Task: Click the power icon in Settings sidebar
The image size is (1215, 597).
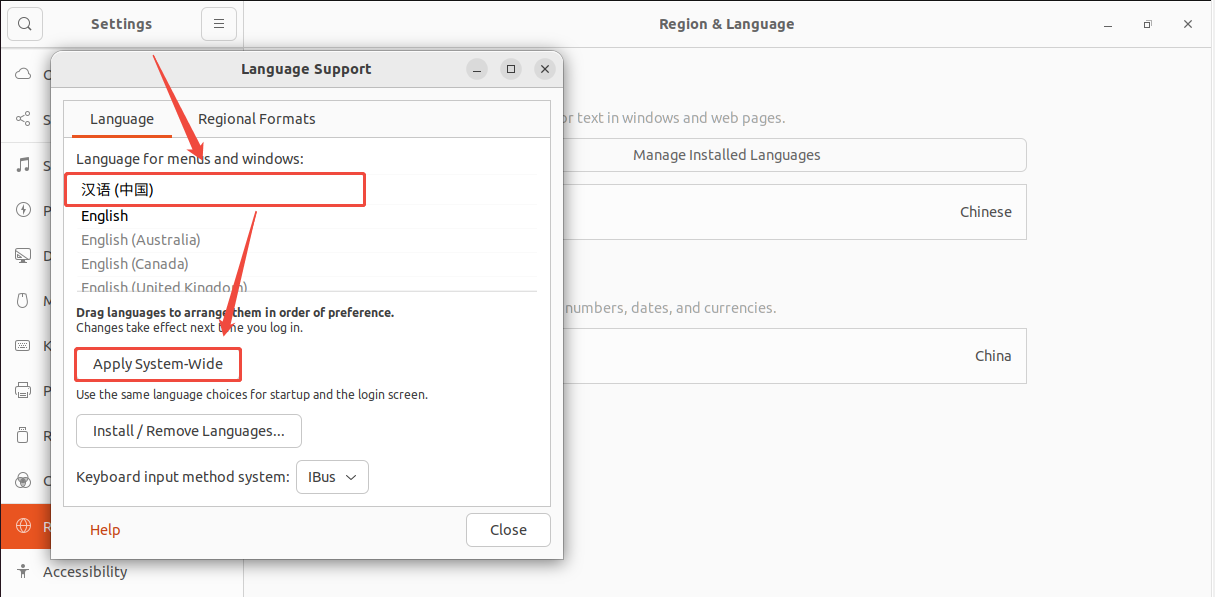Action: (23, 210)
